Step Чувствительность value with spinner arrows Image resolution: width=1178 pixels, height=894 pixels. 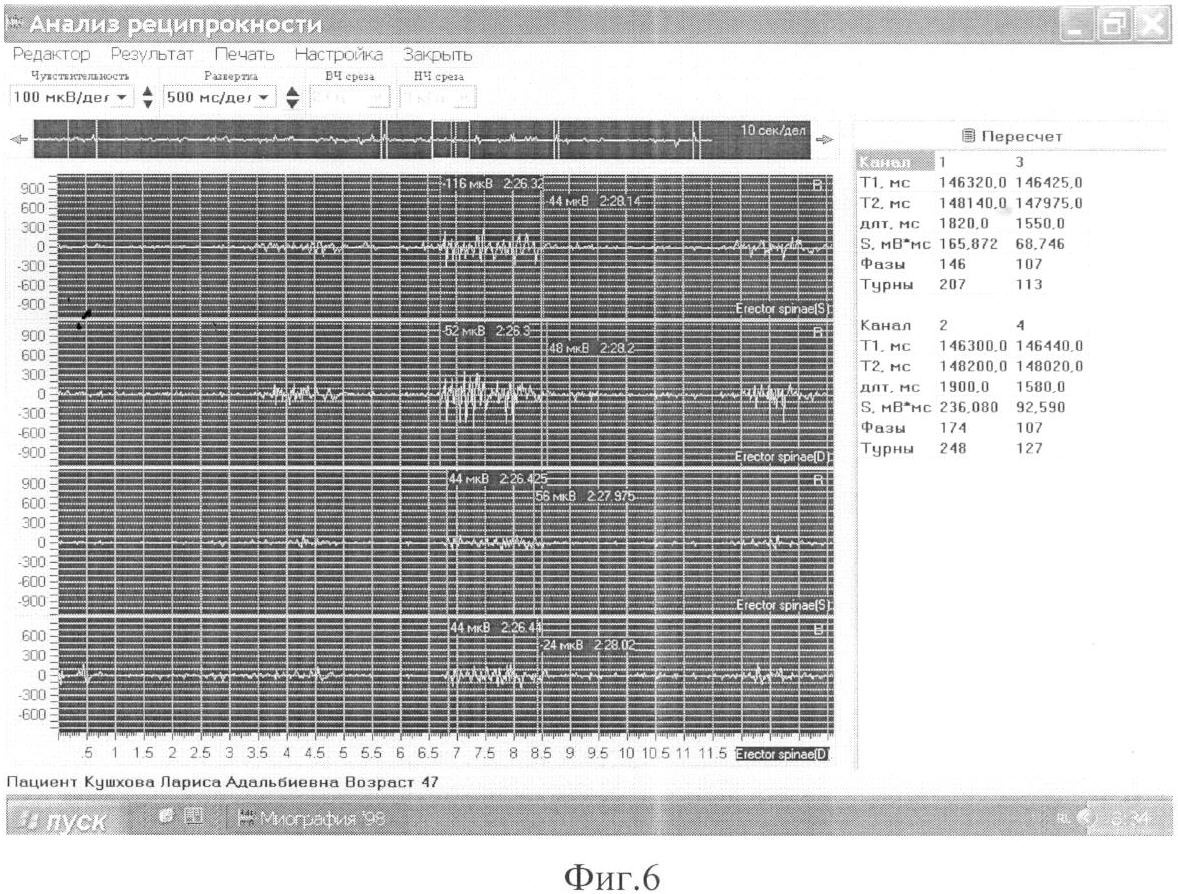tap(148, 97)
